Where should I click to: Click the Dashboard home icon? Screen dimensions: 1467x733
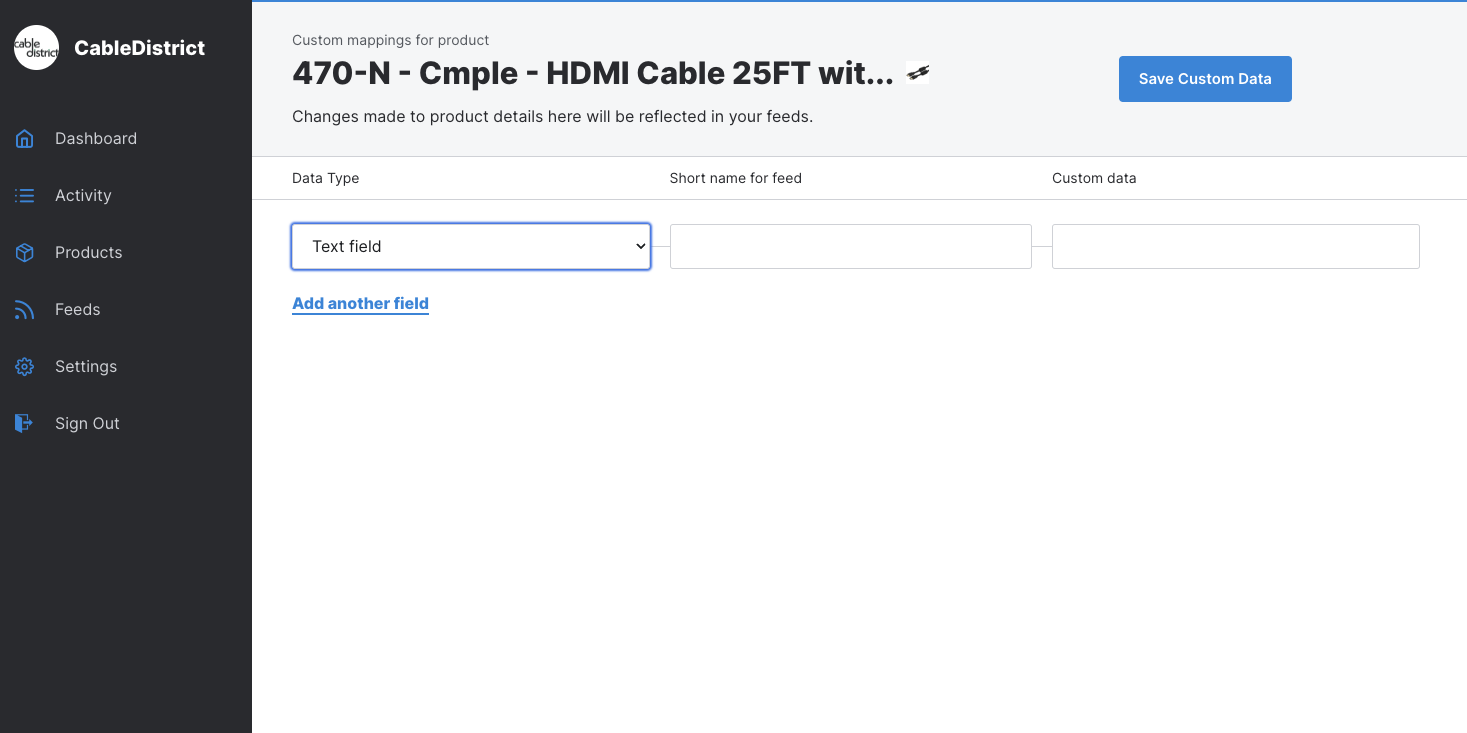25,139
